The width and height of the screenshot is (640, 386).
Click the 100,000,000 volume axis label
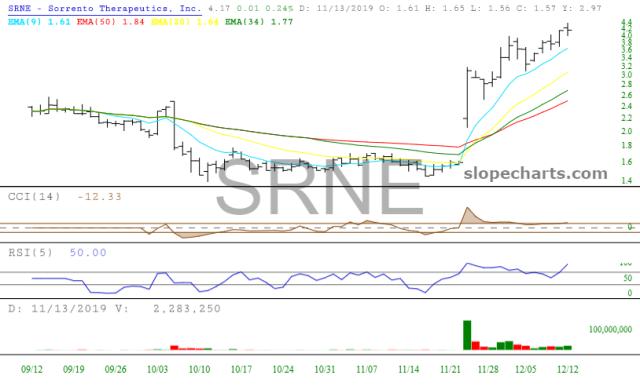610,329
